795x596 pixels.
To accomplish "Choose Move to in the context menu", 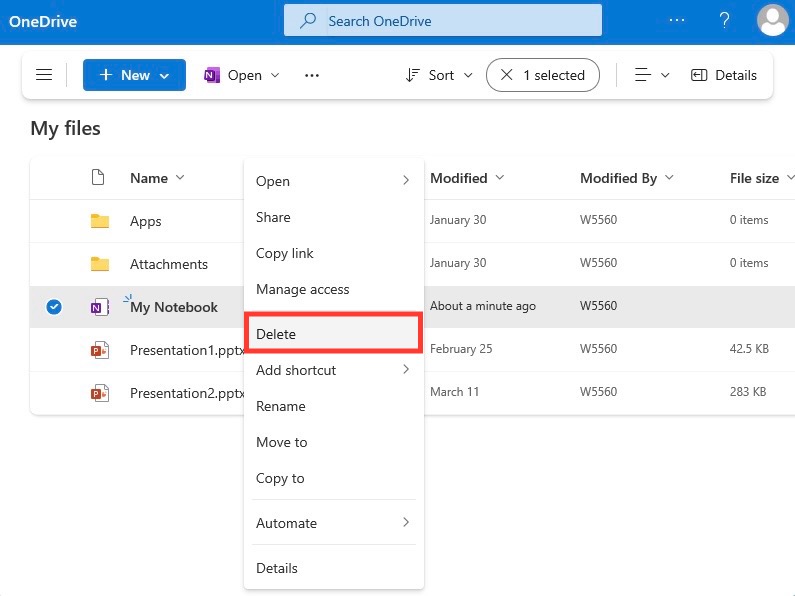I will coord(334,442).
